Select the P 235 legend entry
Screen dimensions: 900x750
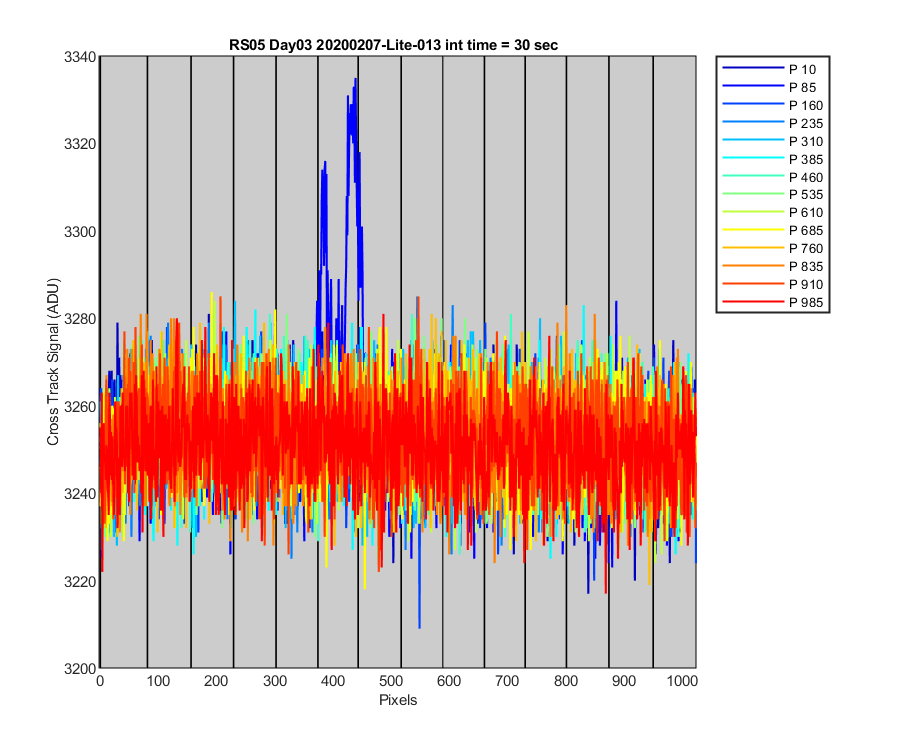(x=773, y=123)
